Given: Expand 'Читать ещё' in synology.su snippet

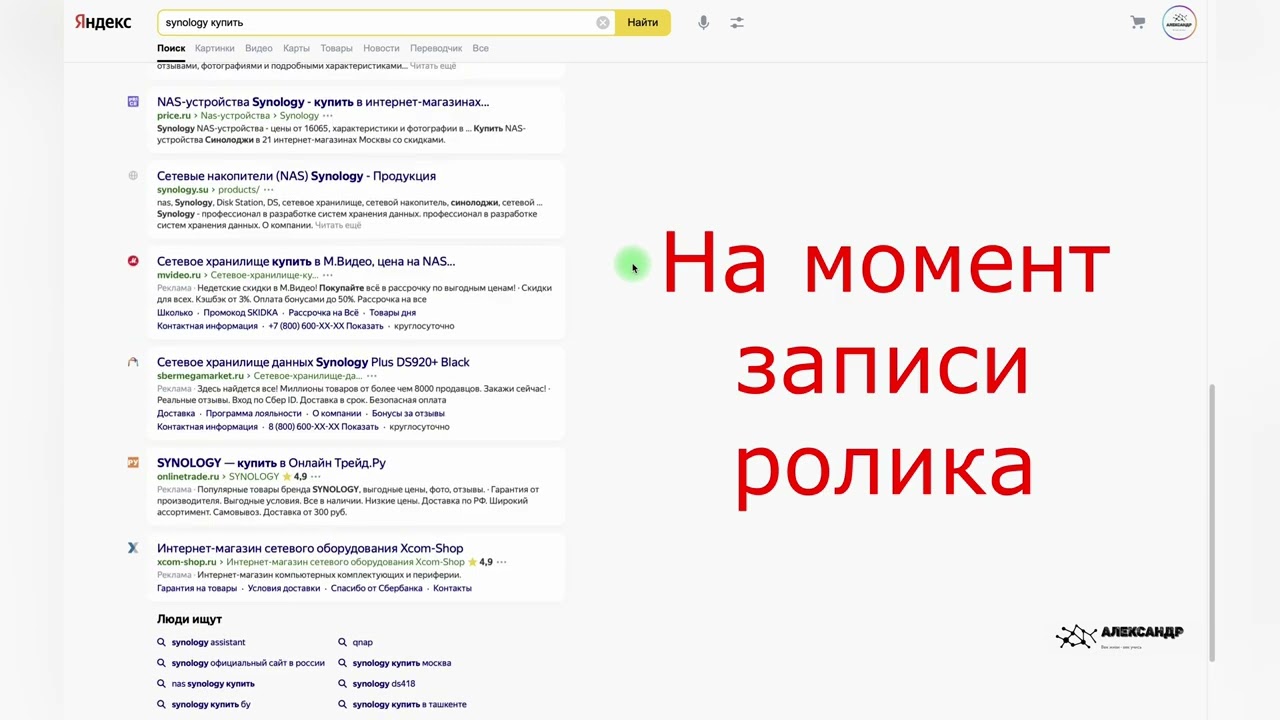Looking at the screenshot, I should [338, 226].
